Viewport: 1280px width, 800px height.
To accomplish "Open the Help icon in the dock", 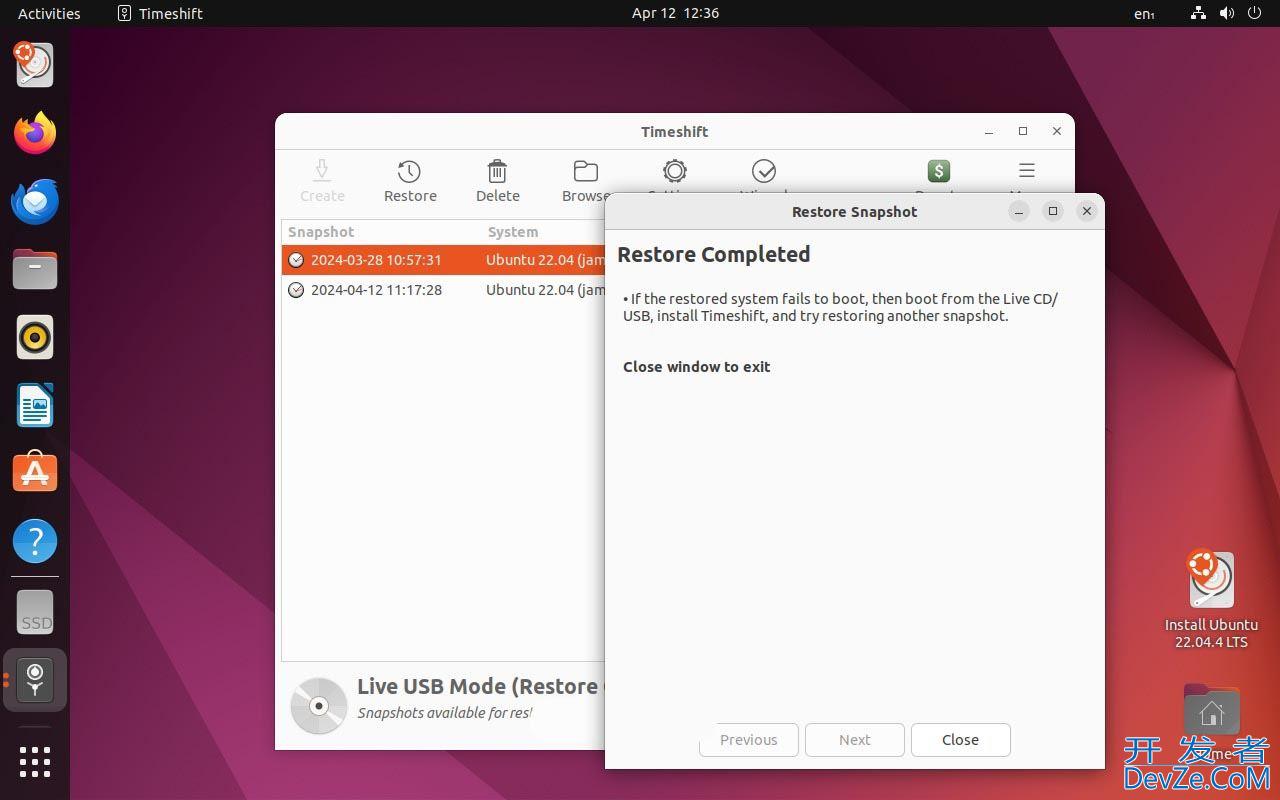I will click(x=35, y=541).
